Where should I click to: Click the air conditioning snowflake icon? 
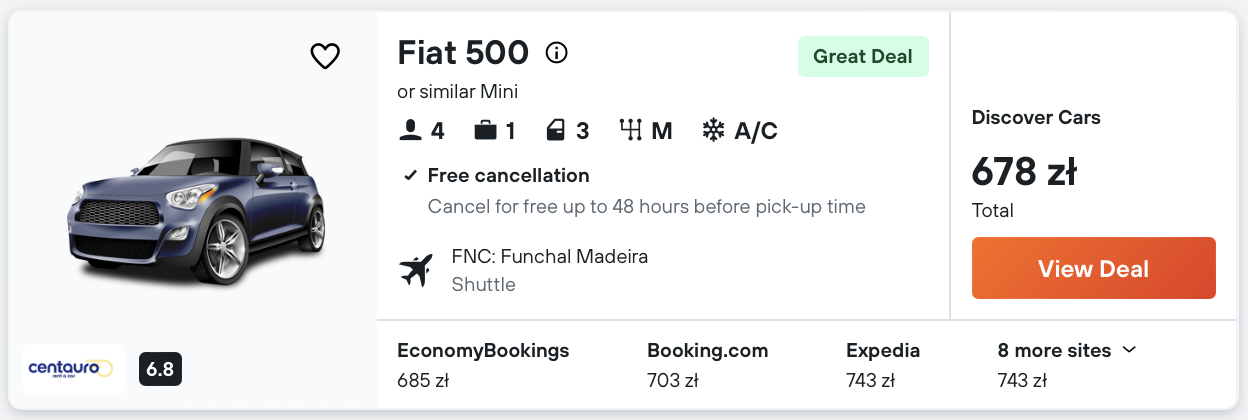[x=713, y=131]
